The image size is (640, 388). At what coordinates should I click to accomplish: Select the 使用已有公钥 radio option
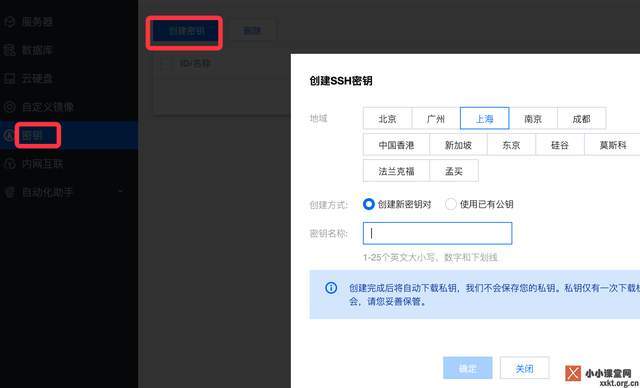click(451, 204)
